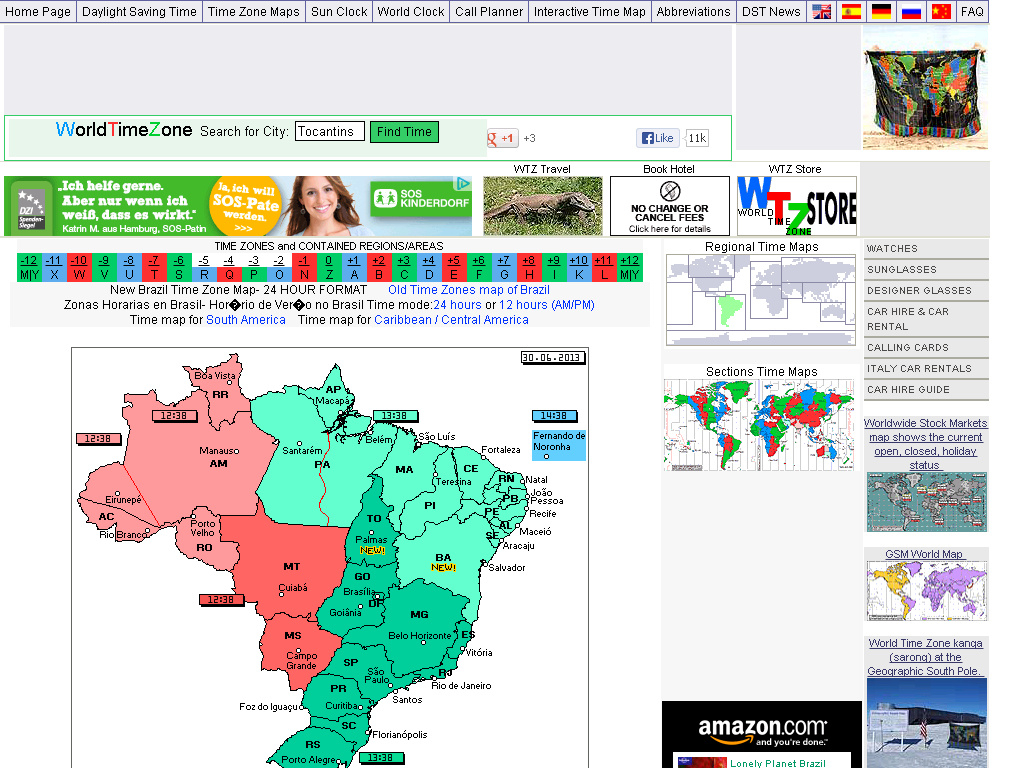
Task: Open World Time Zone kanga South Pole link
Action: (x=925, y=657)
